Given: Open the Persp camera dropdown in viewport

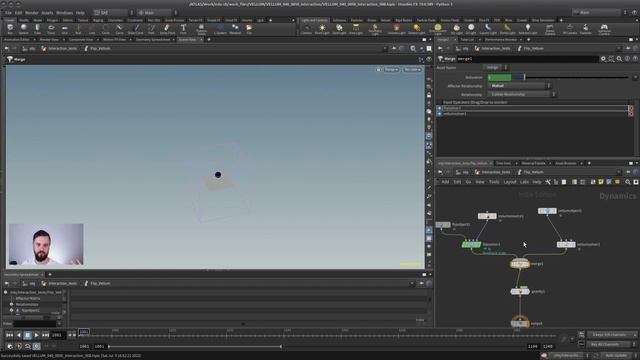Looking at the screenshot, I should pos(391,70).
